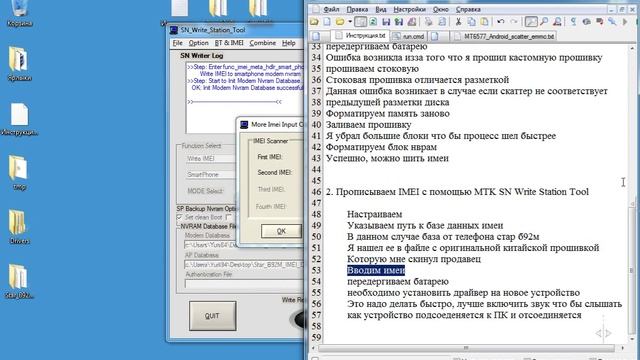Click the 'Second IMEI:' label in dialog
The height and width of the screenshot is (360, 640).
(x=274, y=173)
